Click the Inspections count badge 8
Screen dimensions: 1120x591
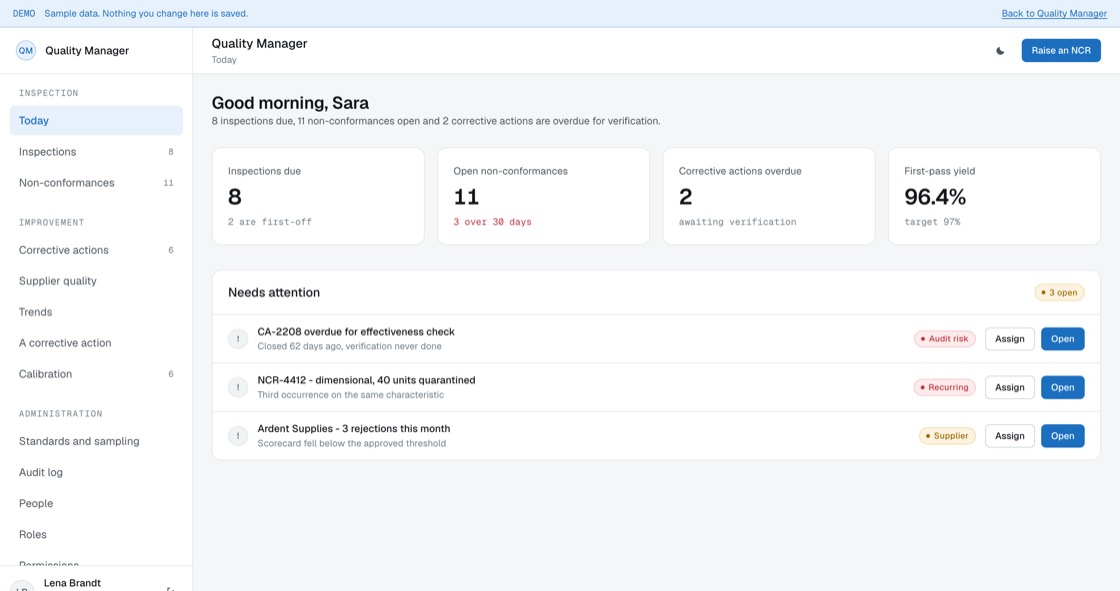click(171, 152)
